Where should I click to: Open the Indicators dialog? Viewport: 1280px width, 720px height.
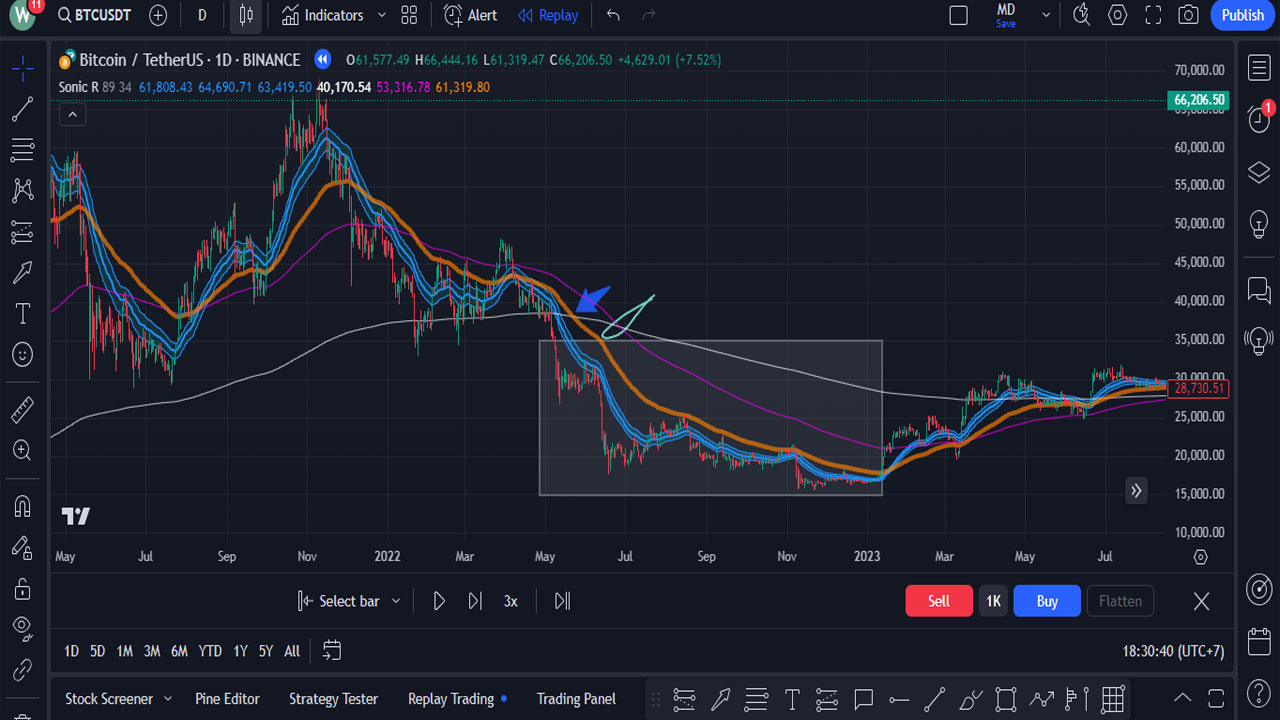point(322,15)
